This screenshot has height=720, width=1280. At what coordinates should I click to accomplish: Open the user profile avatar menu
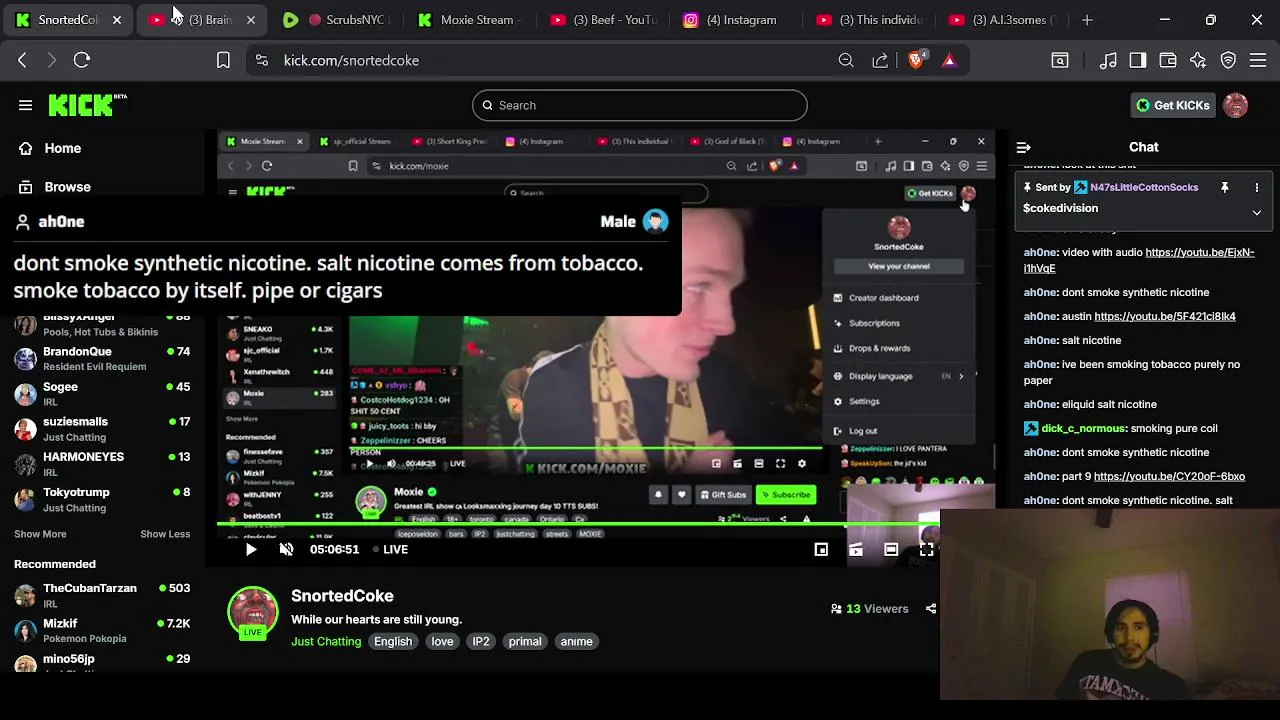[x=1236, y=105]
